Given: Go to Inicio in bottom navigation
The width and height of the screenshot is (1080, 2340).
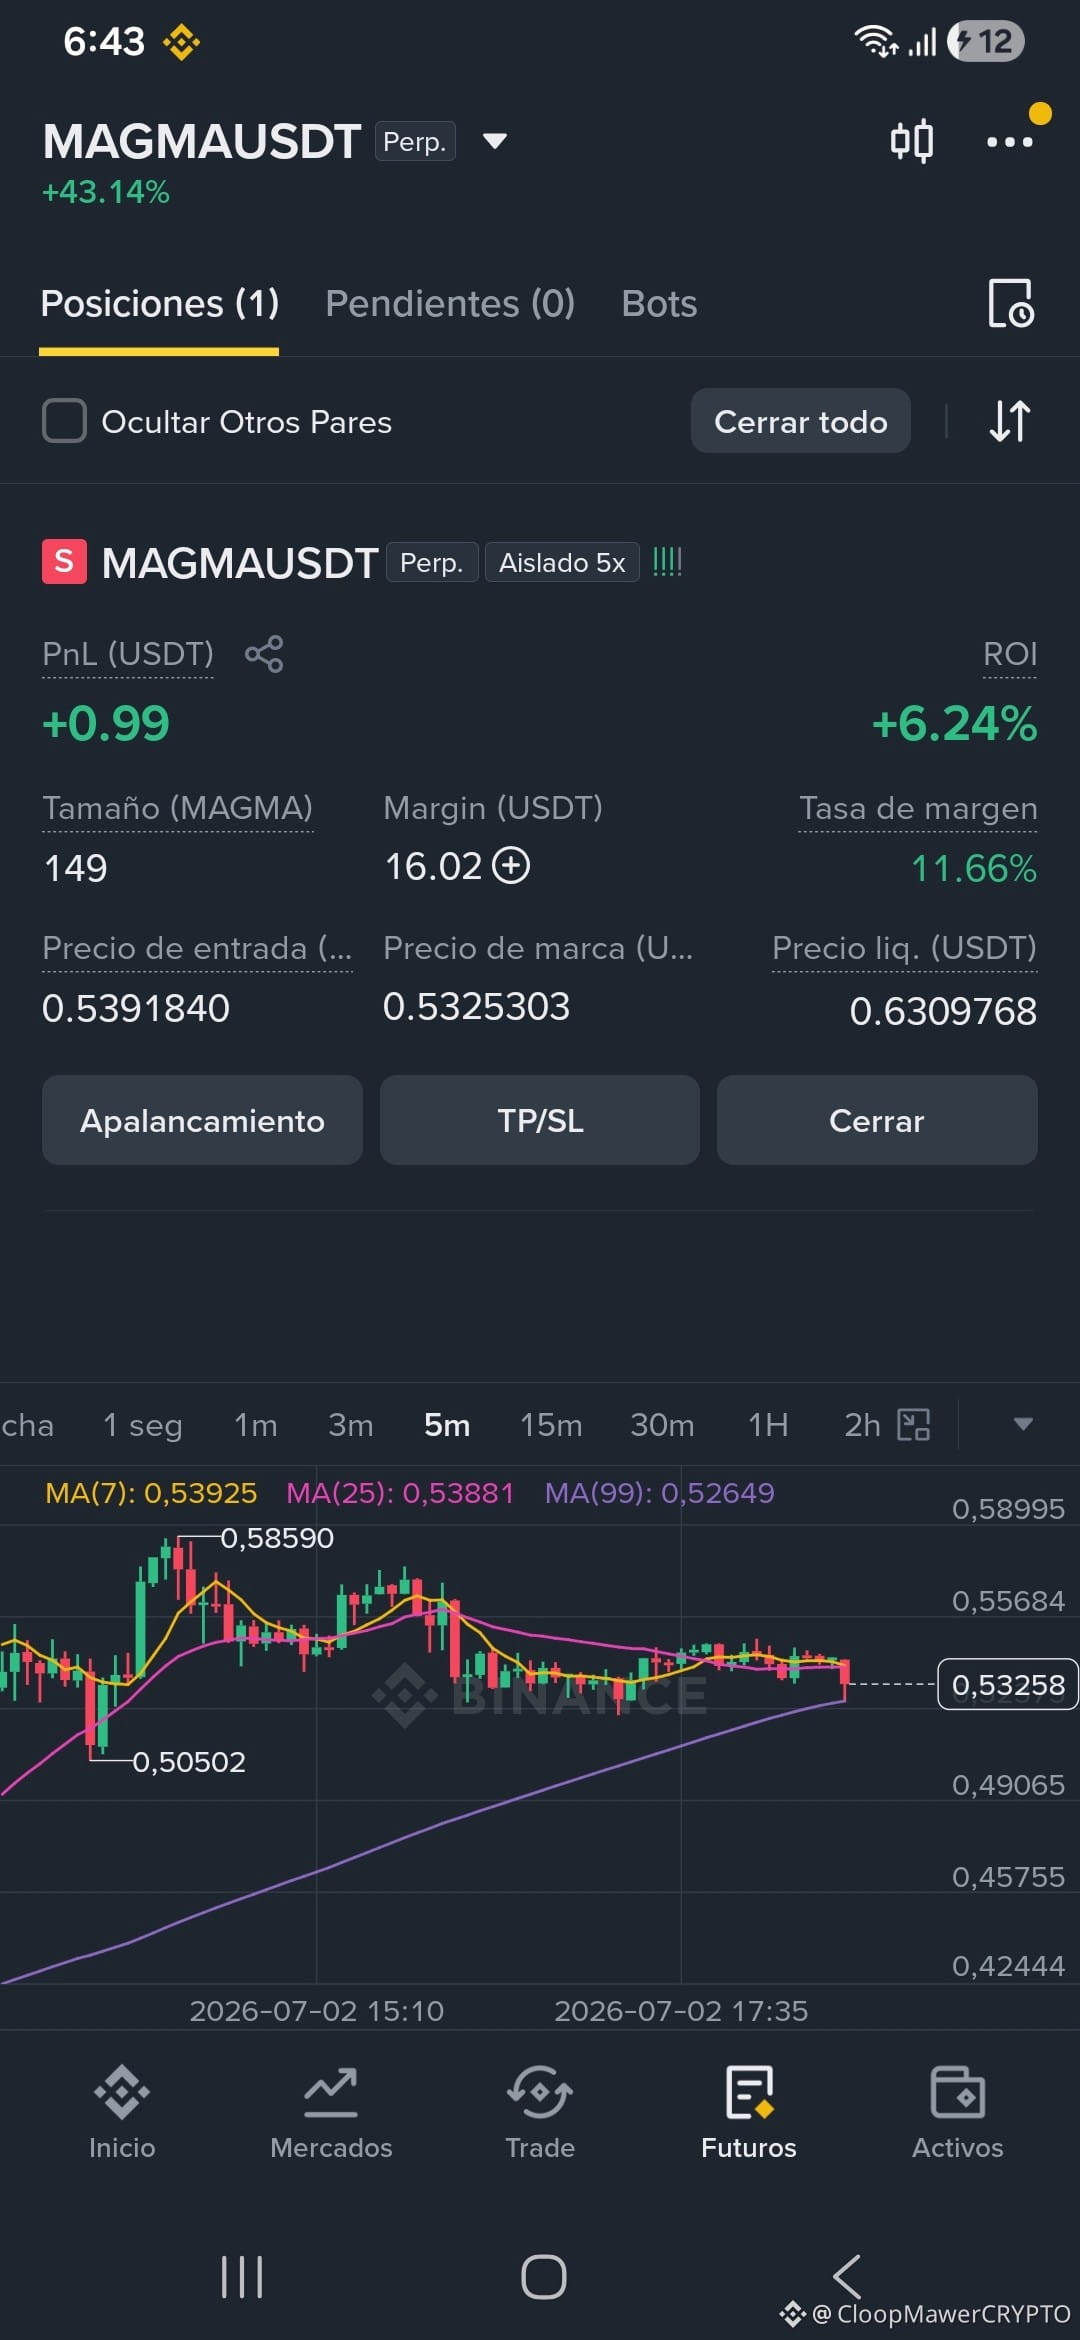Looking at the screenshot, I should (122, 2112).
